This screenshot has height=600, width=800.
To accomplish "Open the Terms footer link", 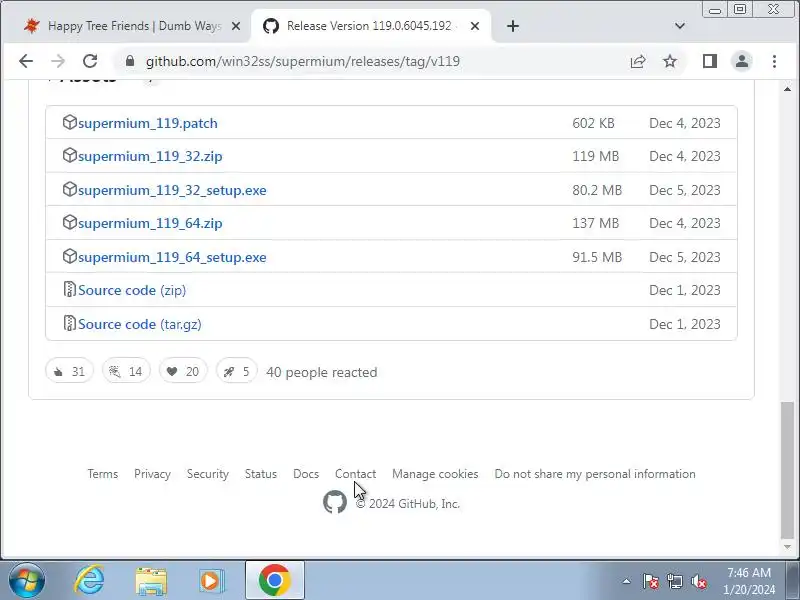I will [x=103, y=474].
